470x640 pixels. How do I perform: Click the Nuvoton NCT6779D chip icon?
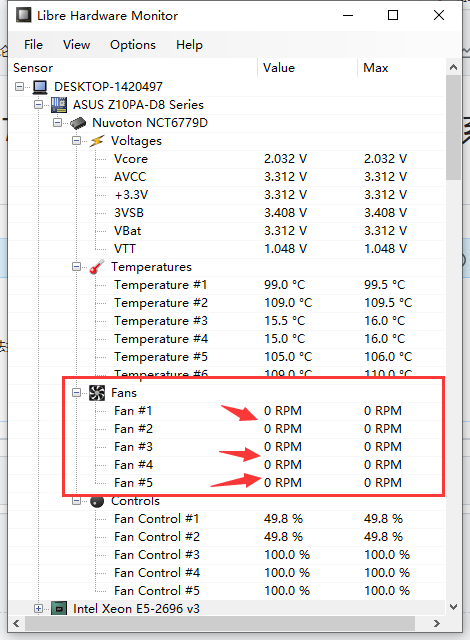point(78,123)
